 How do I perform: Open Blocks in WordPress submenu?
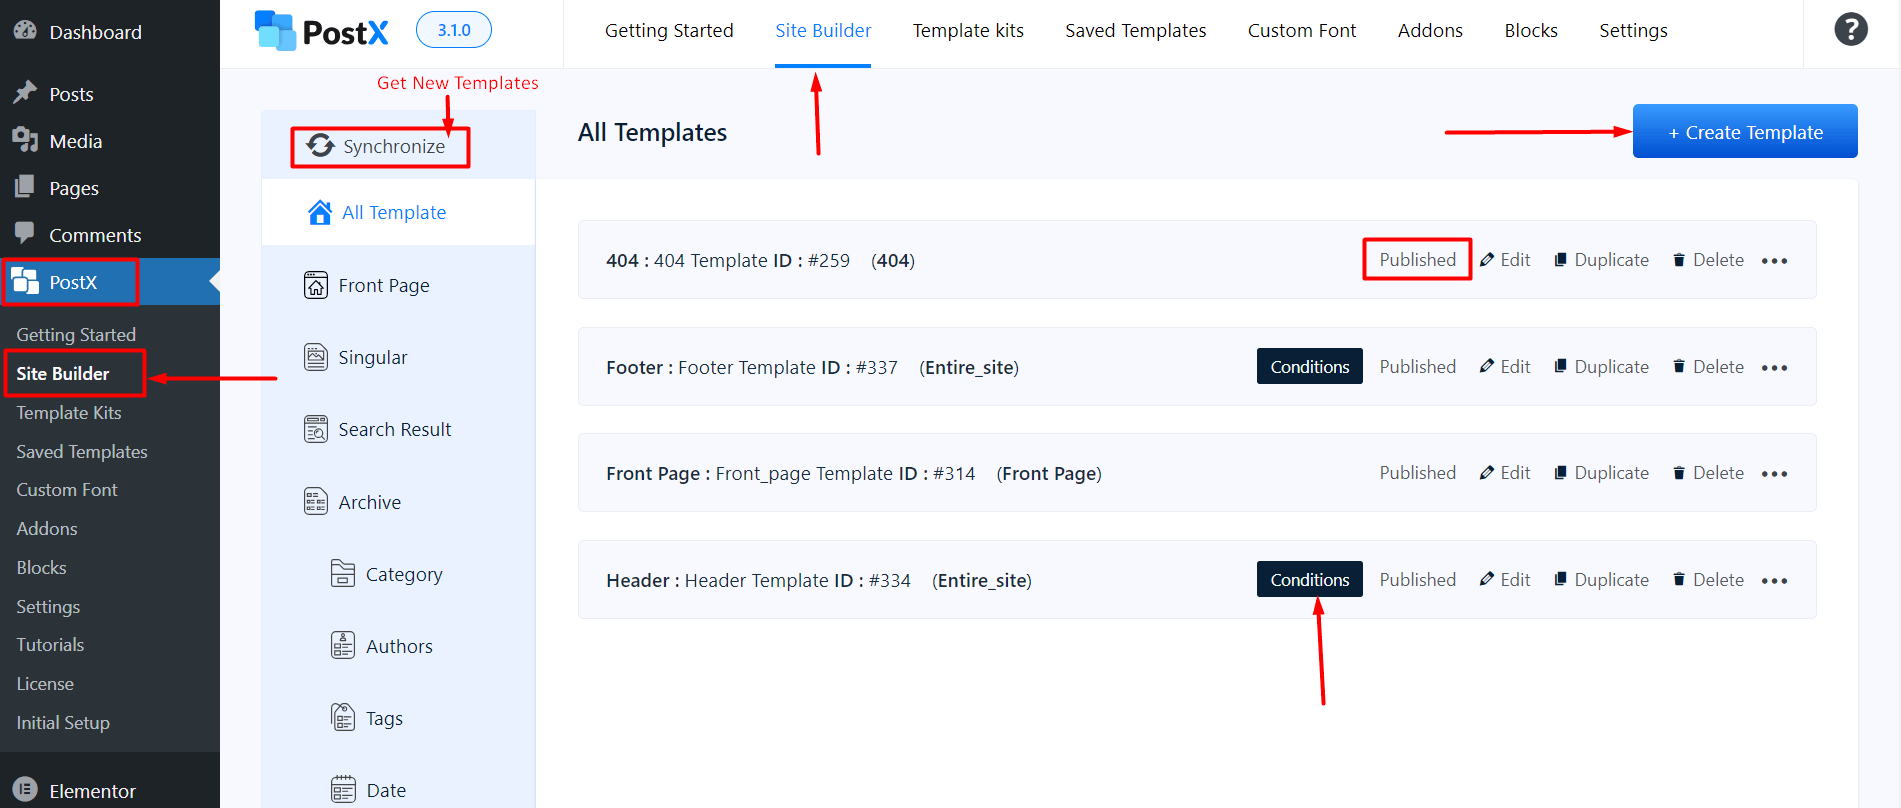41,568
